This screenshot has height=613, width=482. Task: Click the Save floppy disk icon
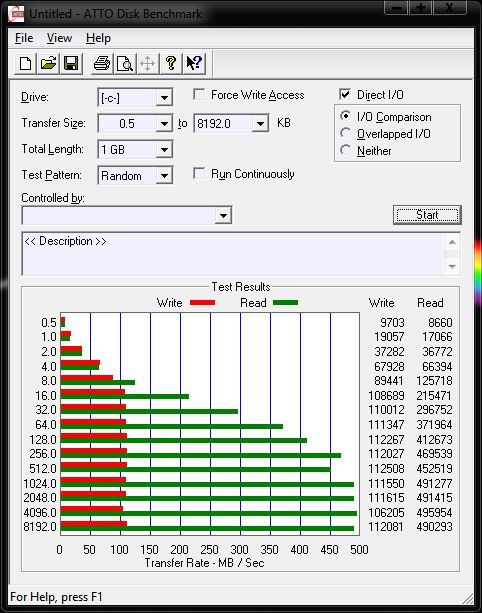point(71,63)
